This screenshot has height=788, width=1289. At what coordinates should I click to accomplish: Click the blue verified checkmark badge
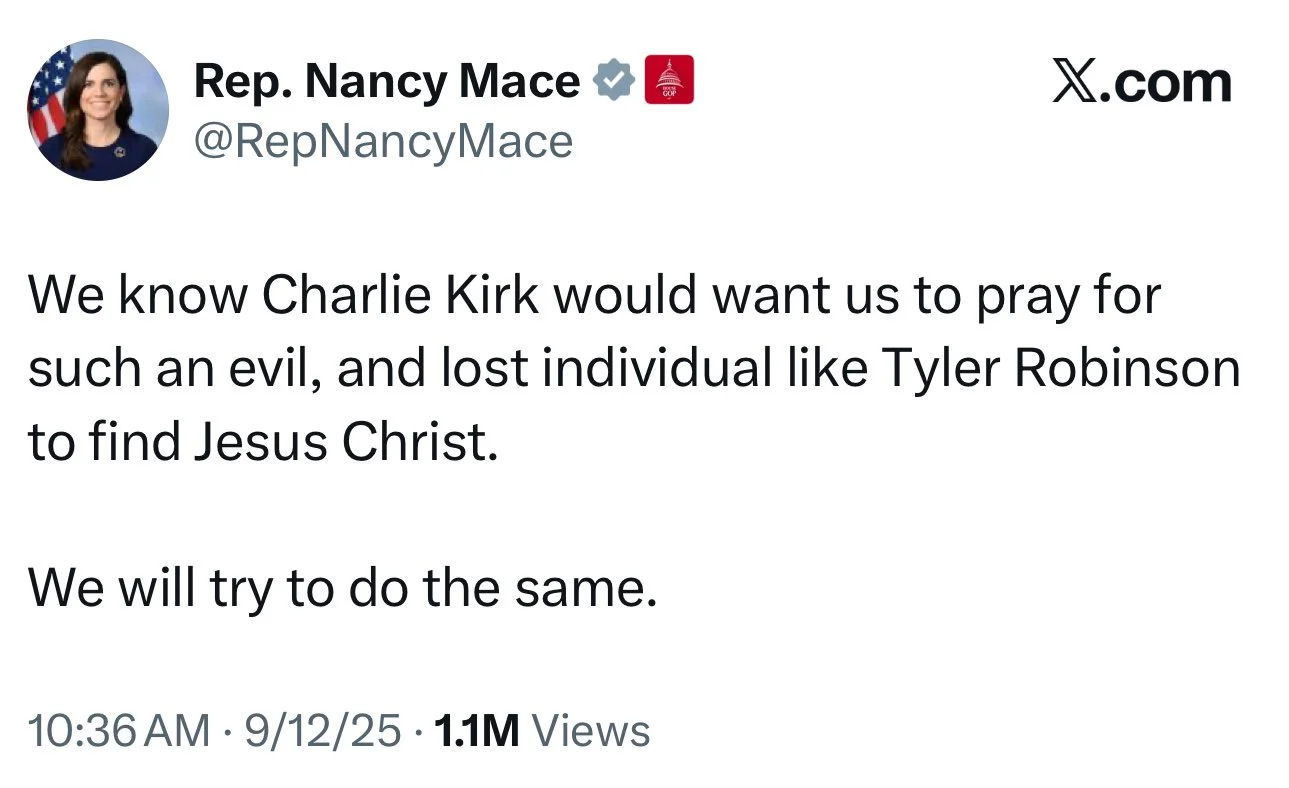(x=614, y=81)
